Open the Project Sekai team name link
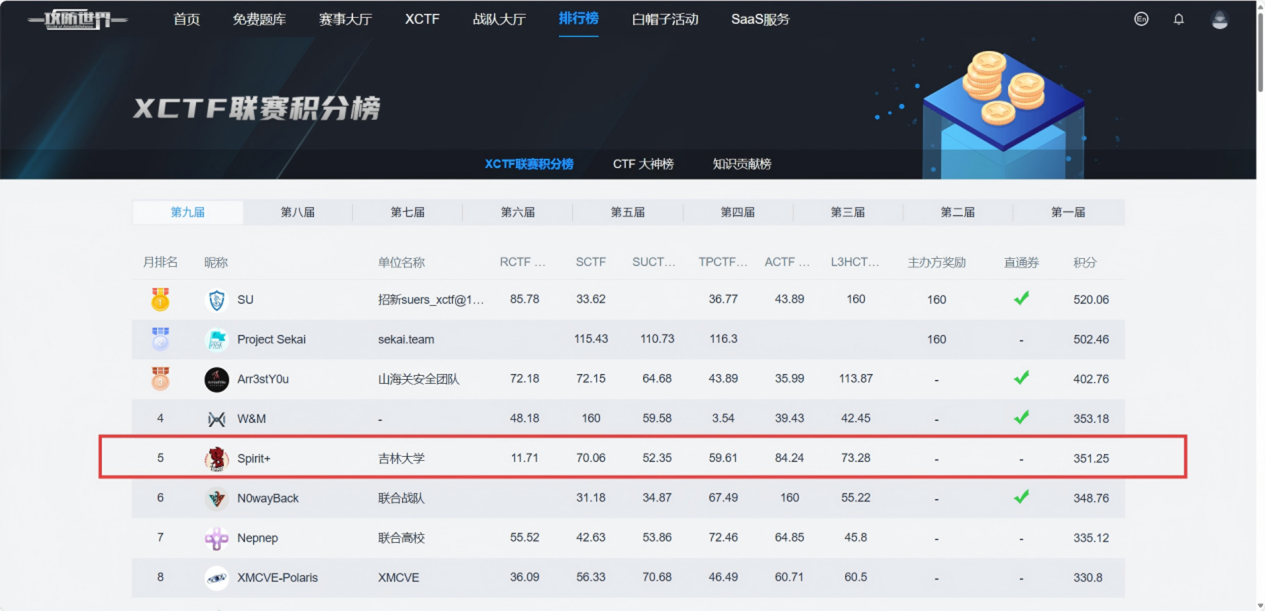 [271, 340]
